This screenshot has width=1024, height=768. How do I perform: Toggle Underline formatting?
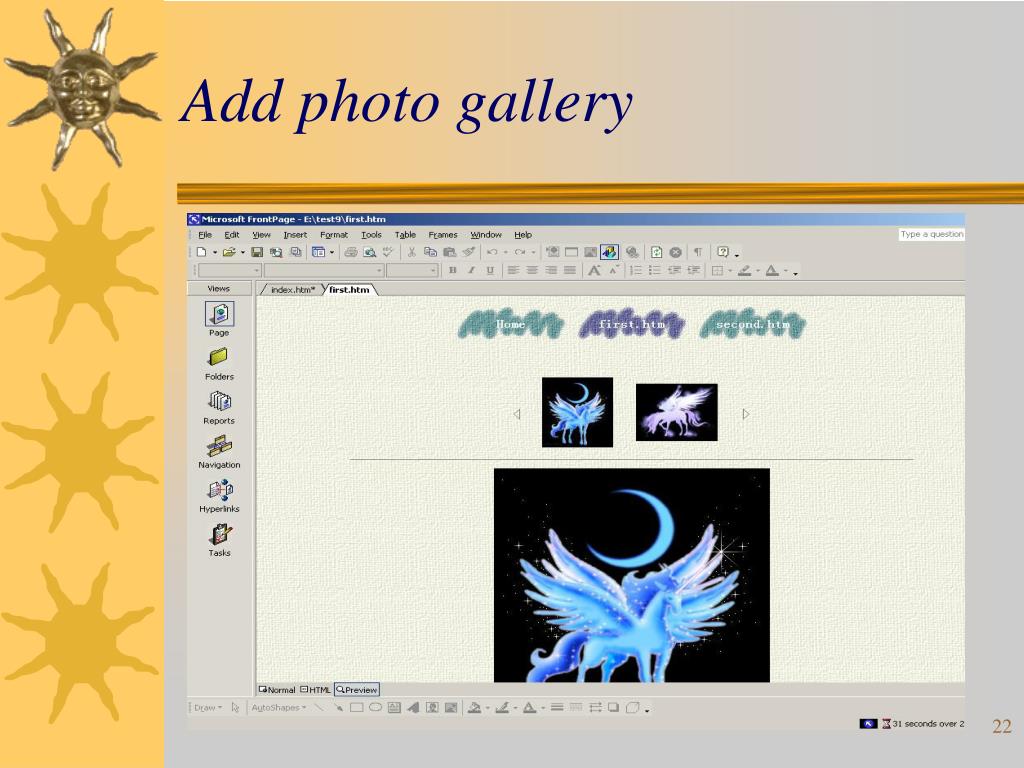[490, 270]
